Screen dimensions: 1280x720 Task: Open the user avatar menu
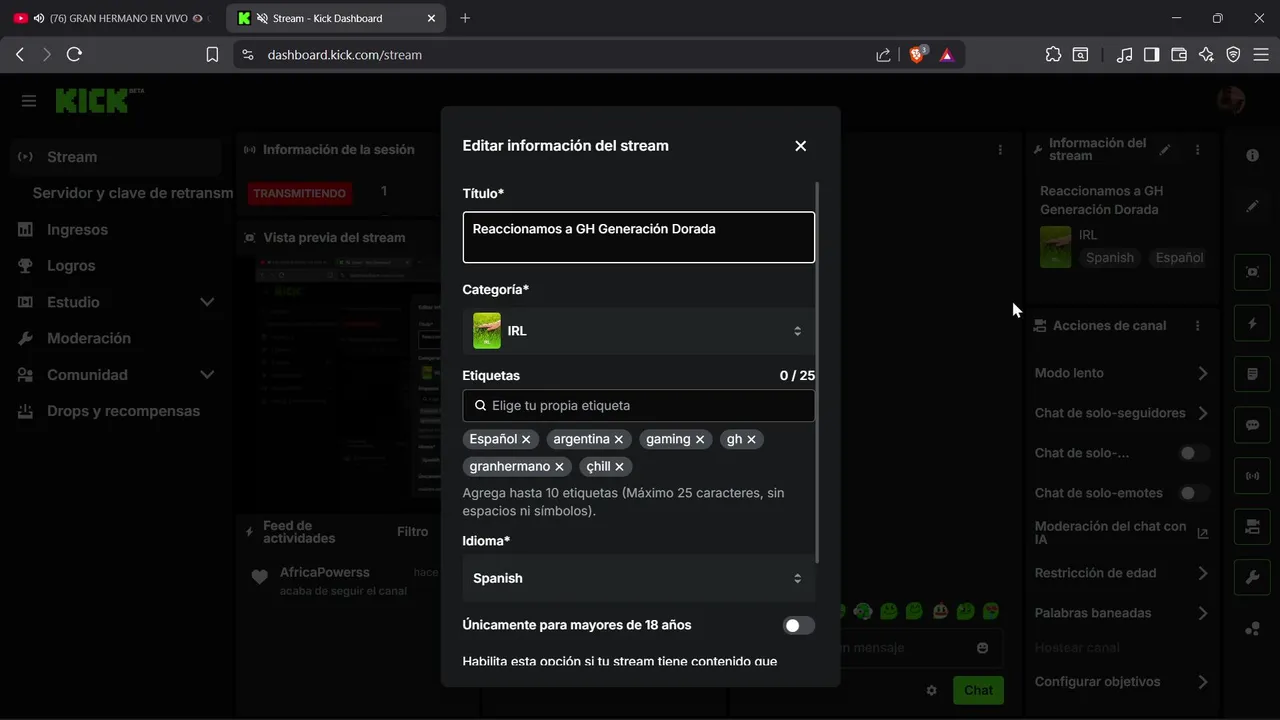click(x=1231, y=100)
